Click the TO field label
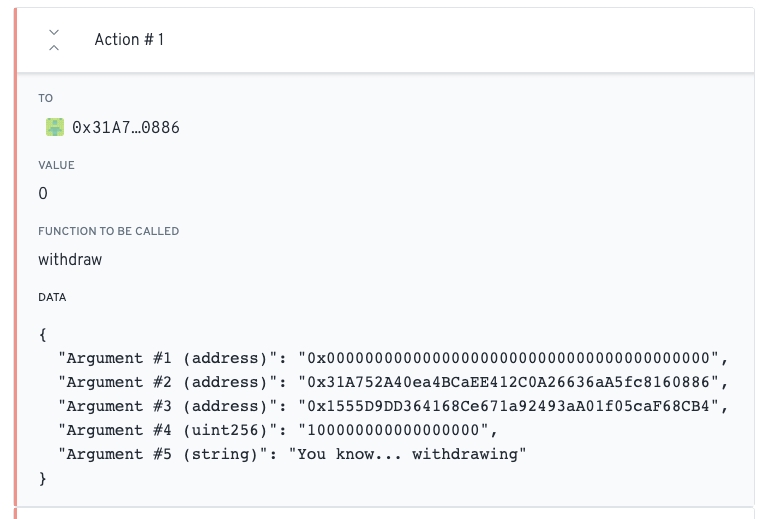The height and width of the screenshot is (519, 766). [x=46, y=98]
